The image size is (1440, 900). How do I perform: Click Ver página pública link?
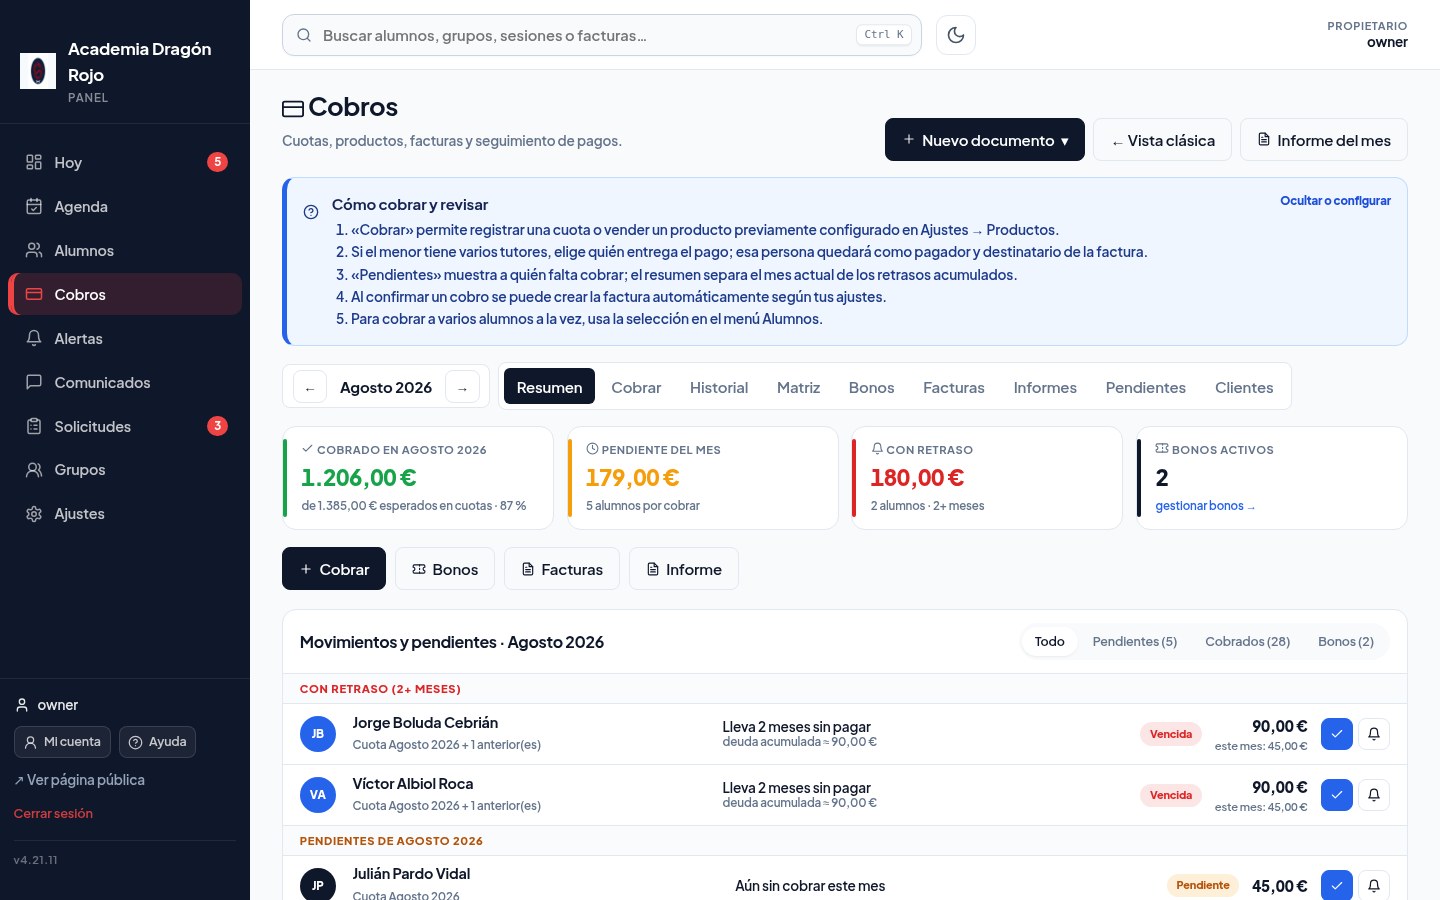click(x=79, y=780)
